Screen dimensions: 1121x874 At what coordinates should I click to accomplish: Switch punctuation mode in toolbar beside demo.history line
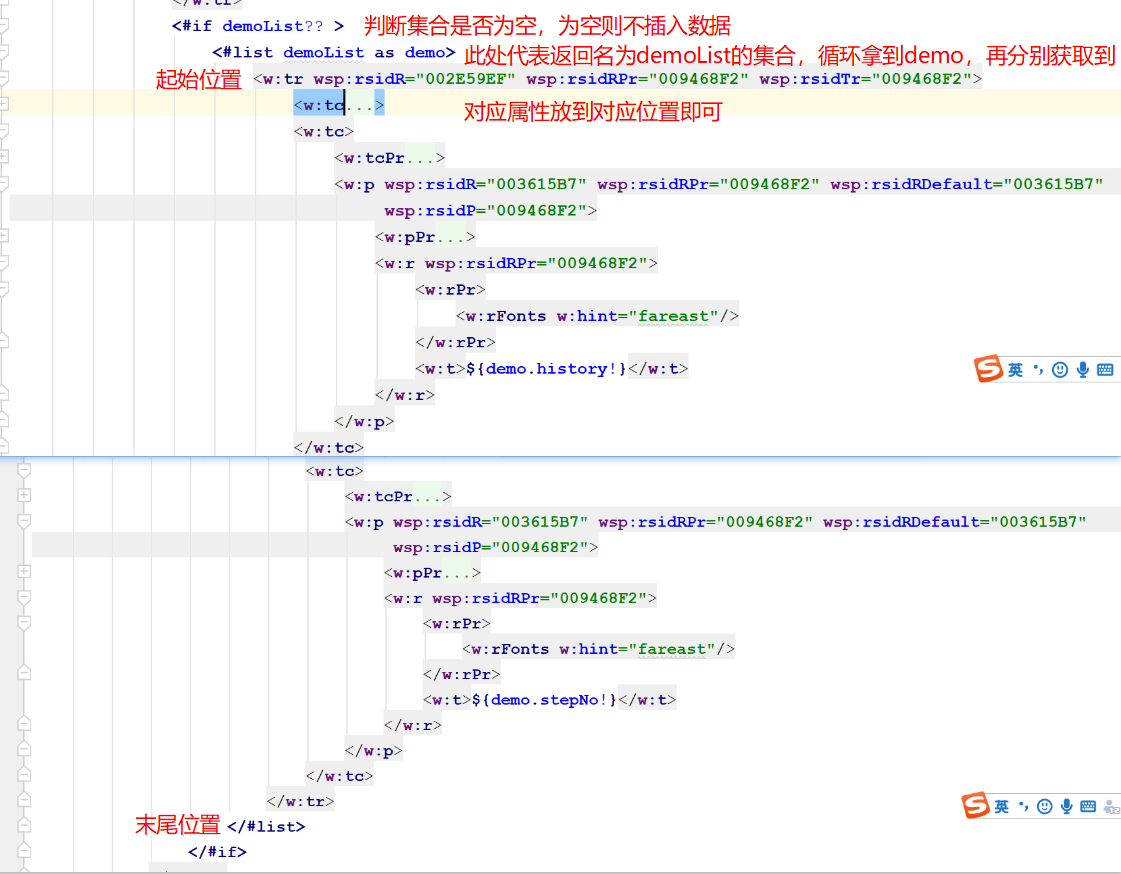(1038, 369)
